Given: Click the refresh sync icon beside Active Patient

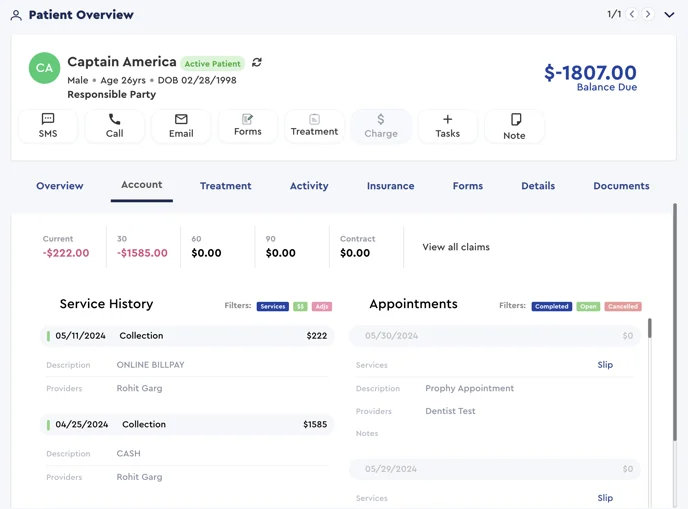Looking at the screenshot, I should click(257, 63).
